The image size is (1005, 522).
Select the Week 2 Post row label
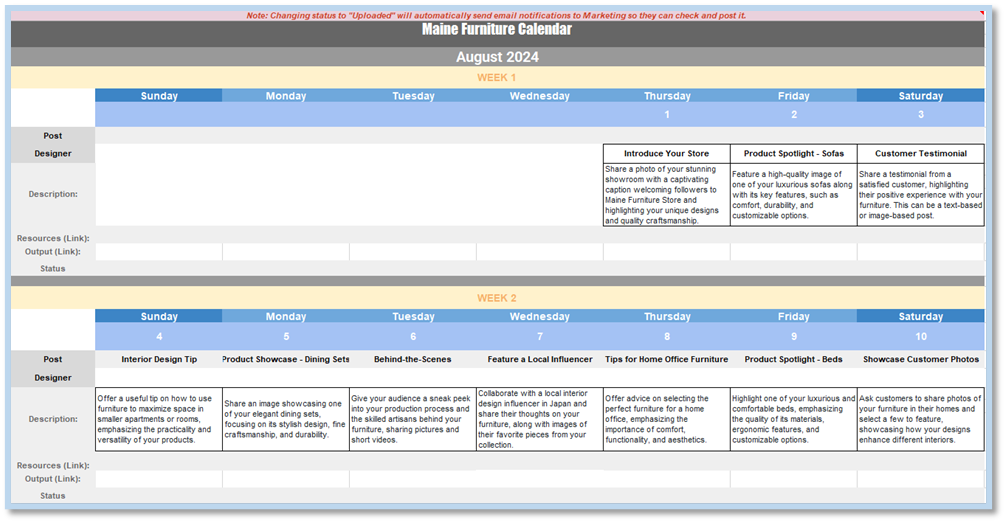tap(53, 360)
